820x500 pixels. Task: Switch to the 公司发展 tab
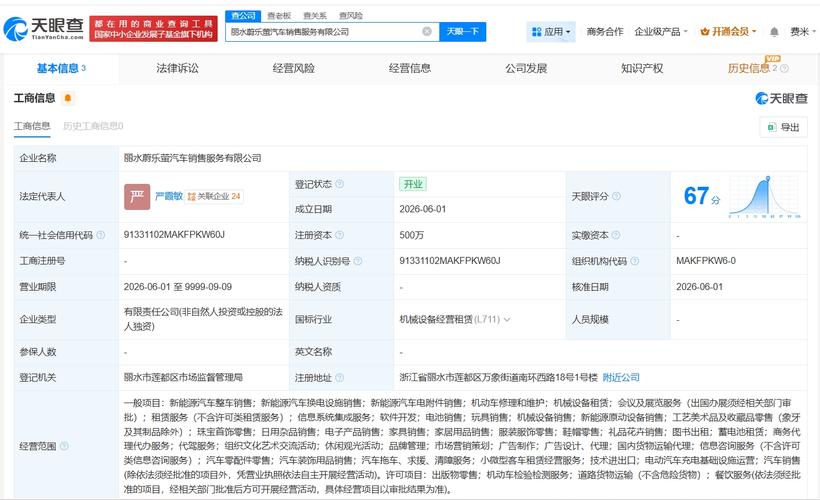[x=526, y=68]
